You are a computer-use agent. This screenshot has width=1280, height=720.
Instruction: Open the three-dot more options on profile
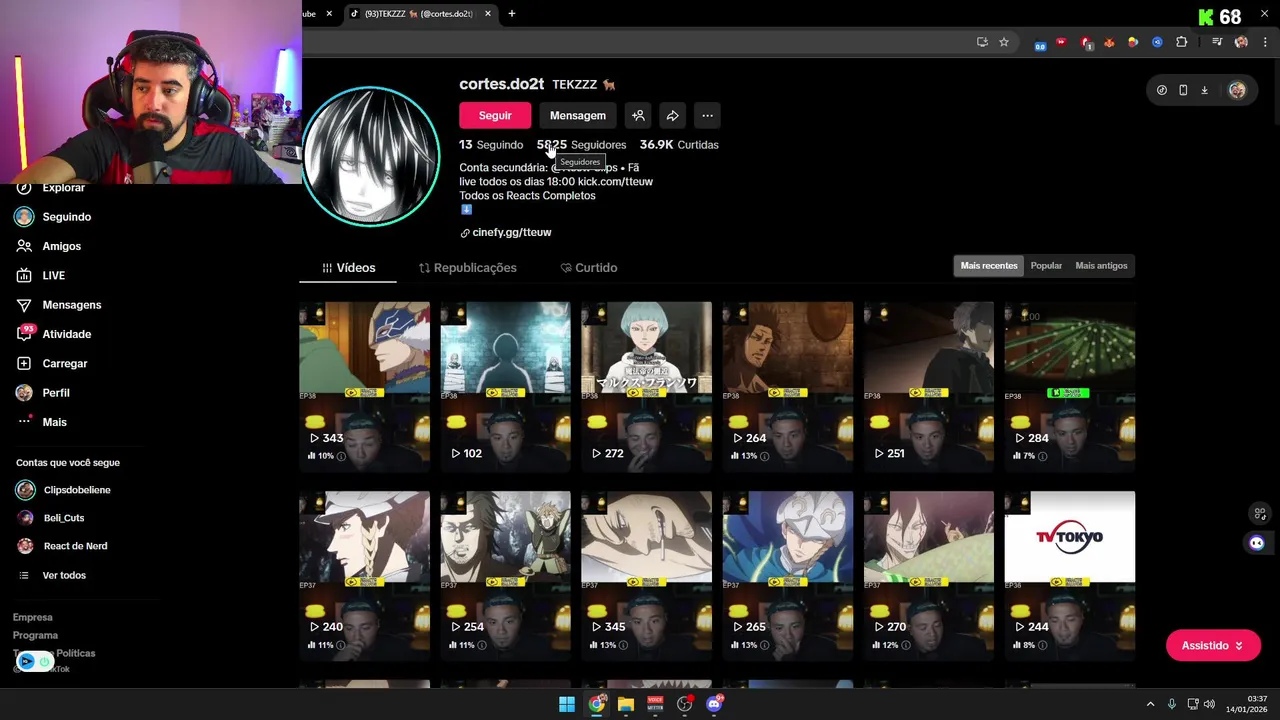[x=707, y=116]
